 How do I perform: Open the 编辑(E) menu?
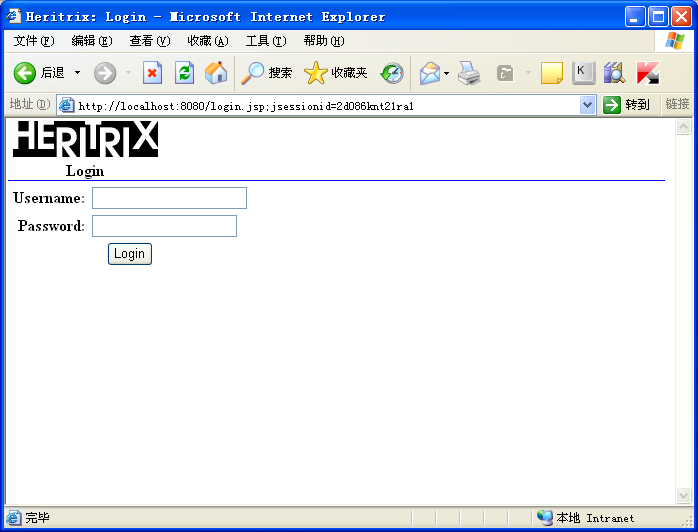click(x=92, y=41)
